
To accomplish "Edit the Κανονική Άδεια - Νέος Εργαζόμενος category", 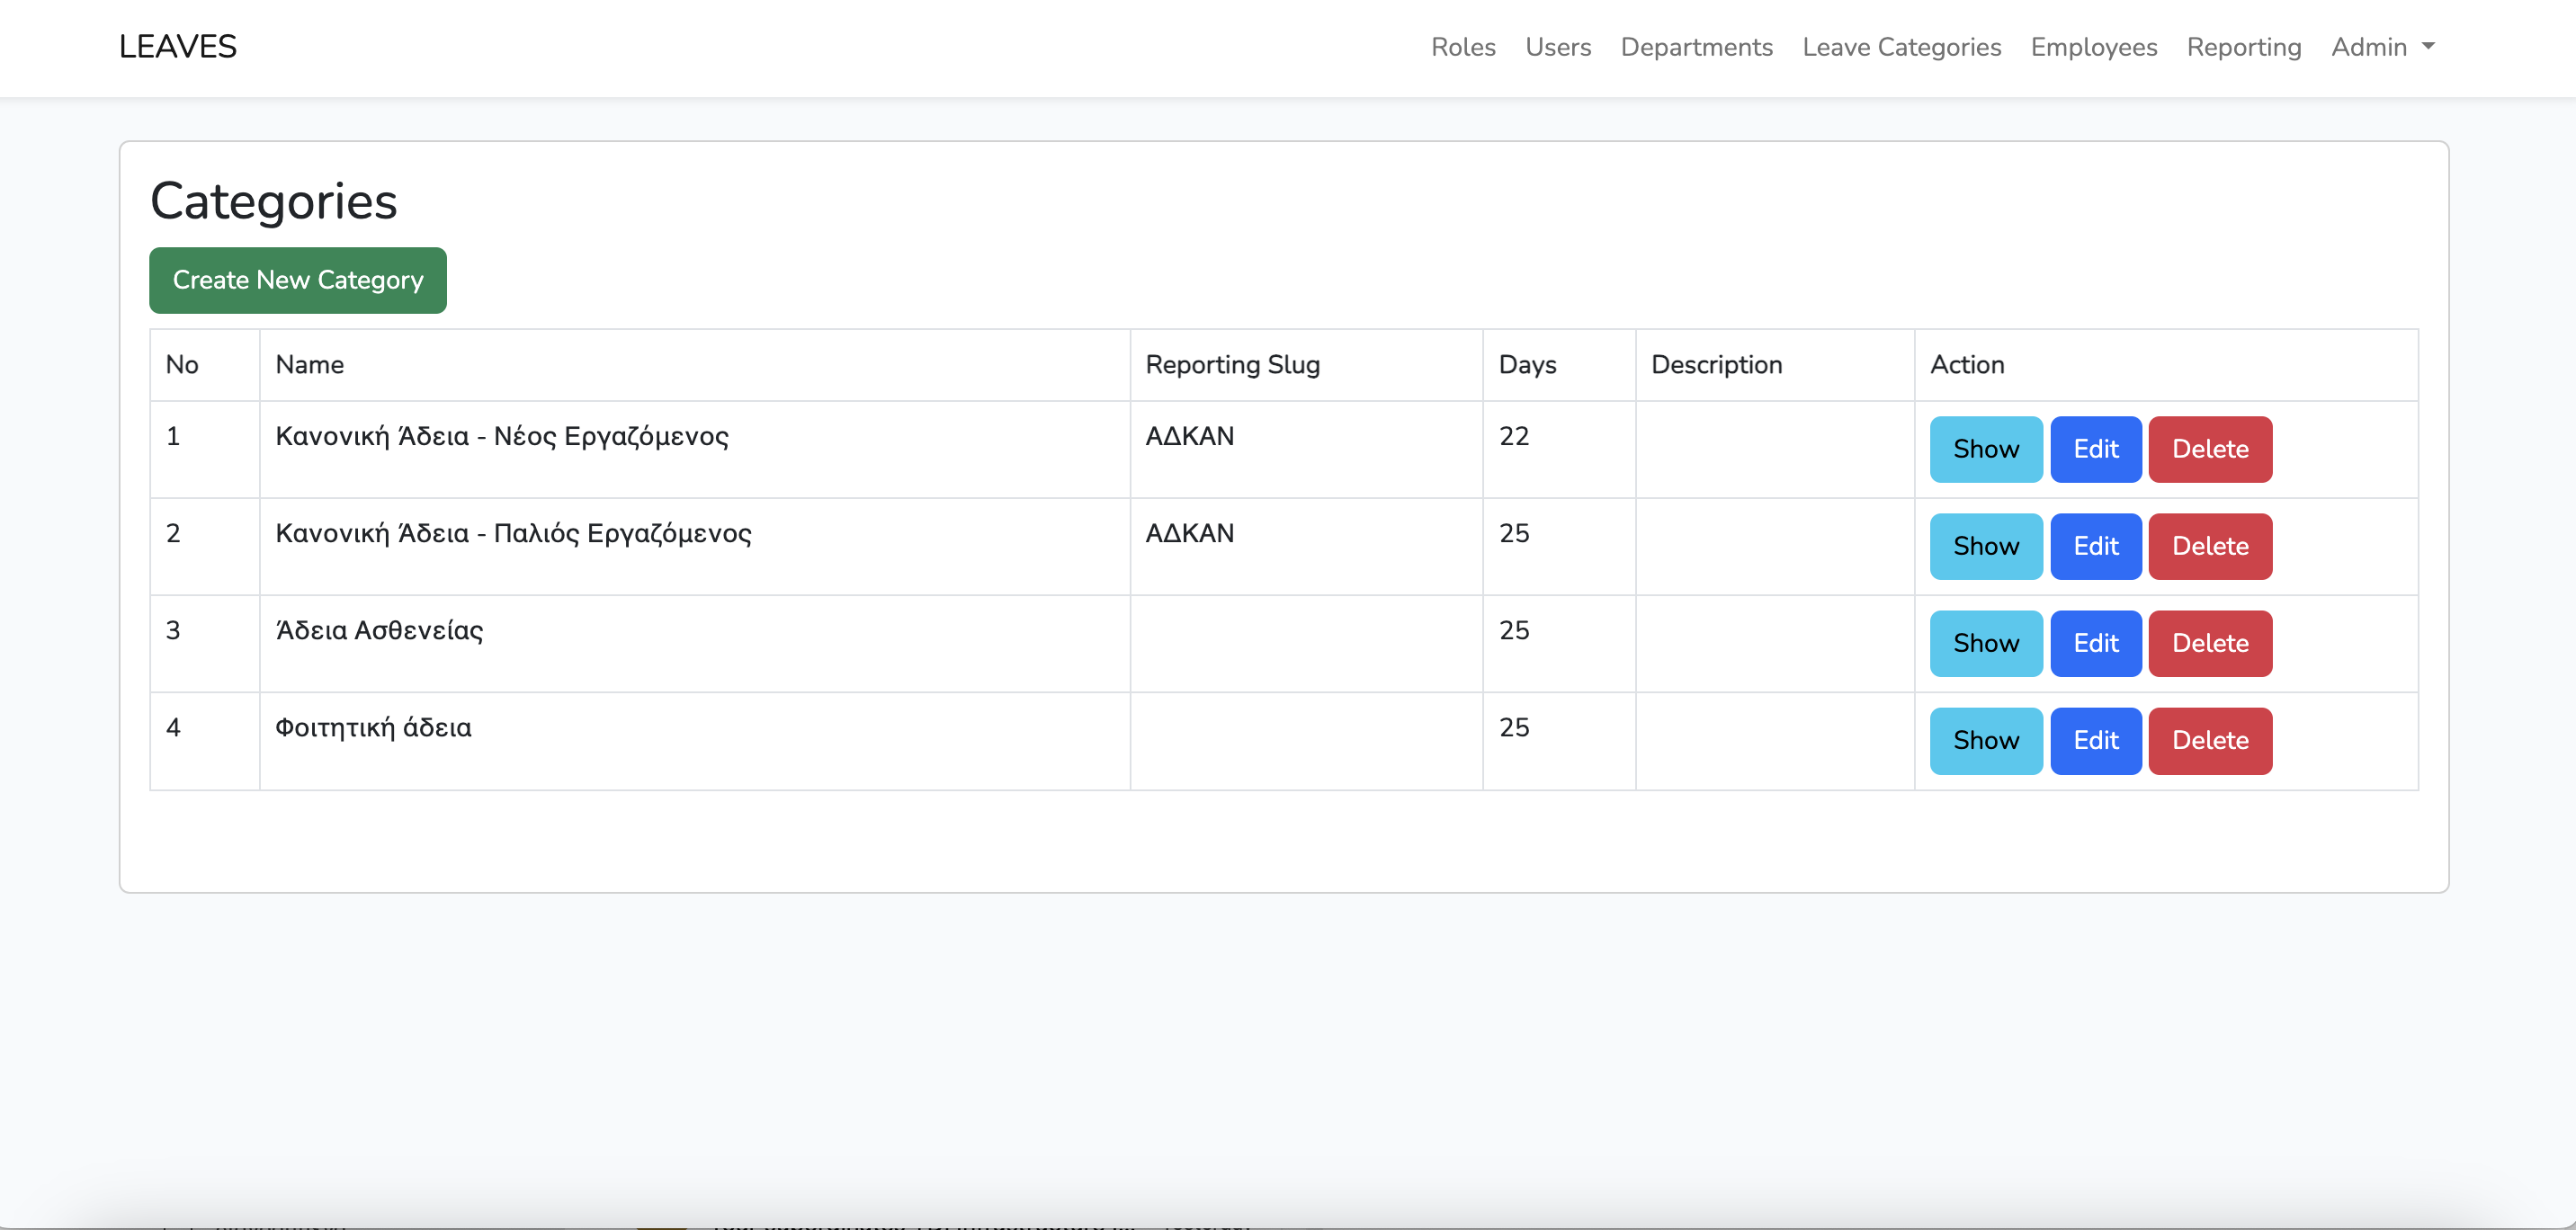I will 2096,449.
